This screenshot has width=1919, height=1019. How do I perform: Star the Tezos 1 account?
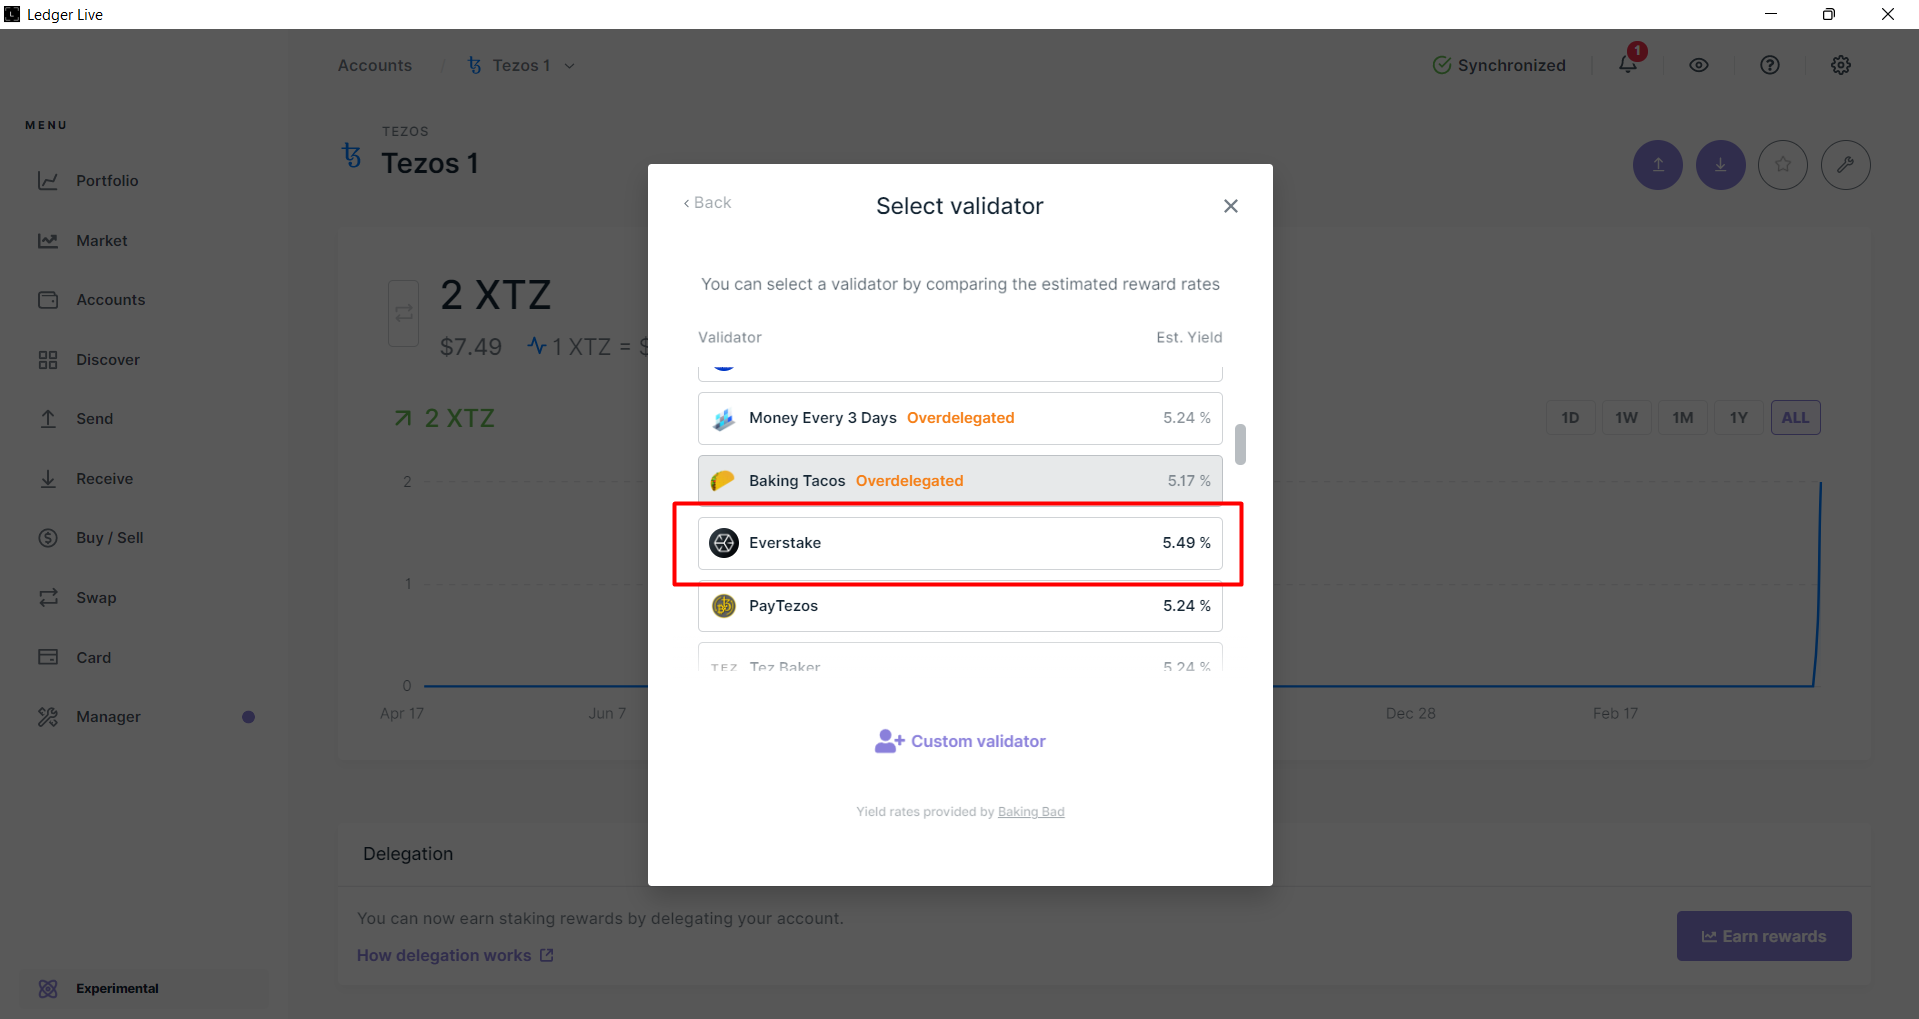(x=1783, y=165)
